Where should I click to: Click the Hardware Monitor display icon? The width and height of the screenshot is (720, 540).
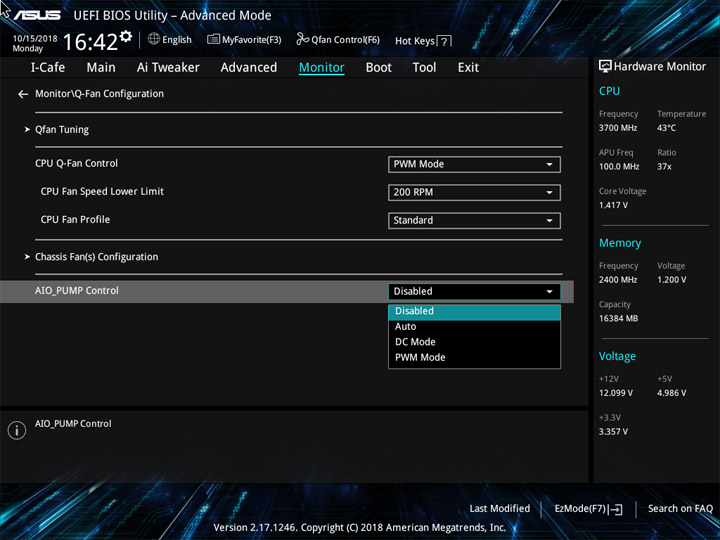click(605, 66)
